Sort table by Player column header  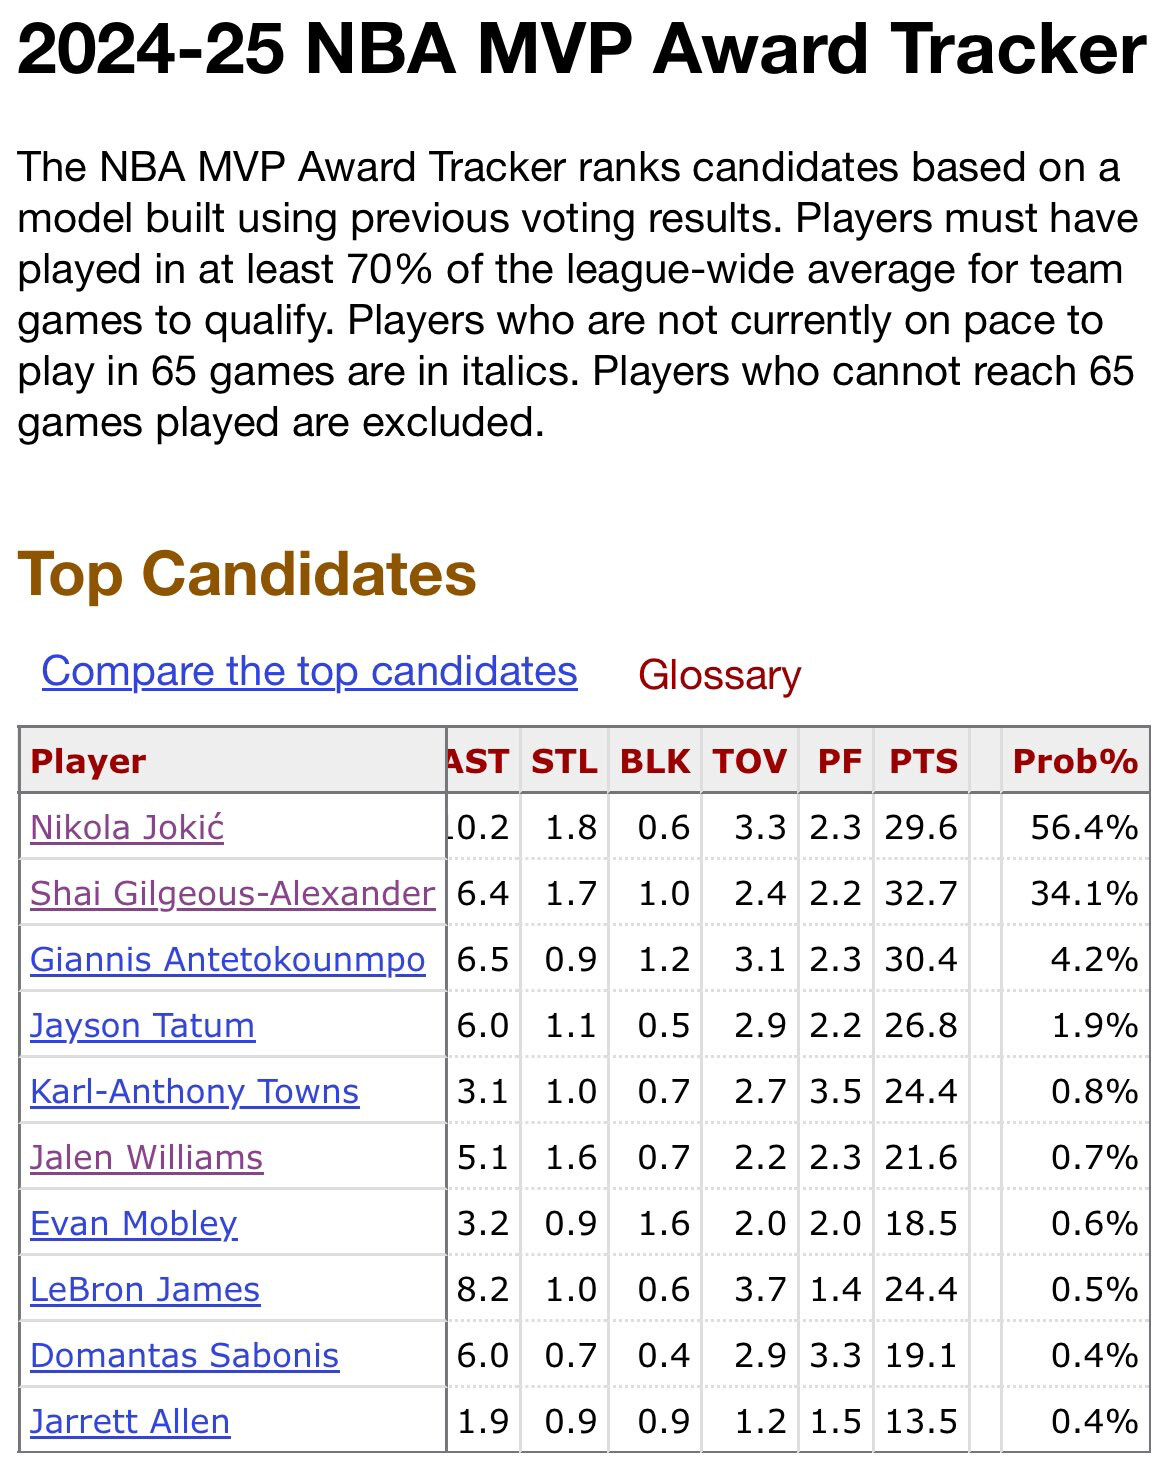coord(88,761)
